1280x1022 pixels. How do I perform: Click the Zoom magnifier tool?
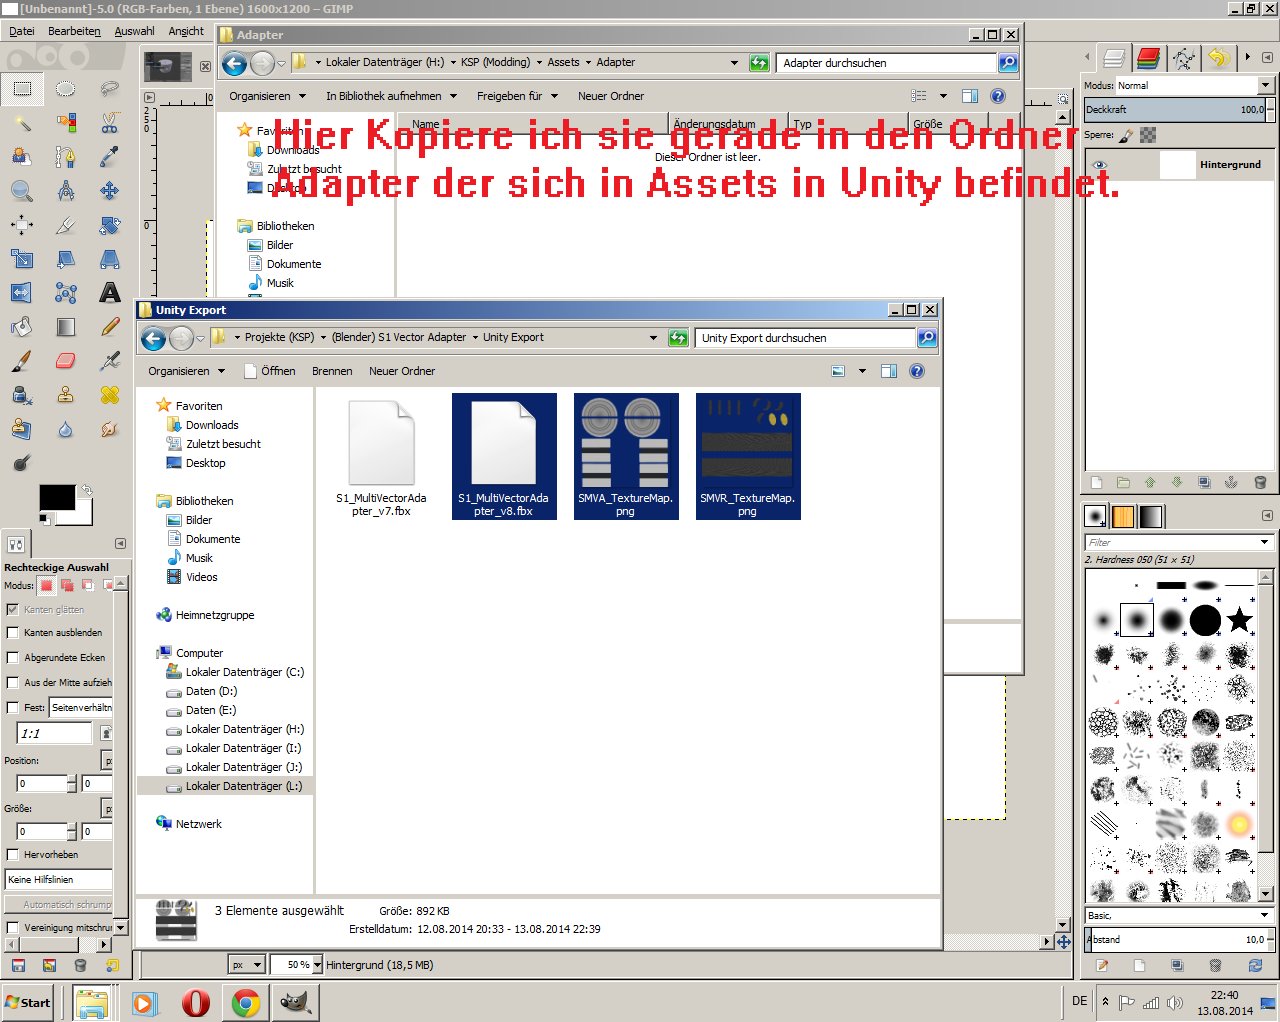tap(22, 191)
